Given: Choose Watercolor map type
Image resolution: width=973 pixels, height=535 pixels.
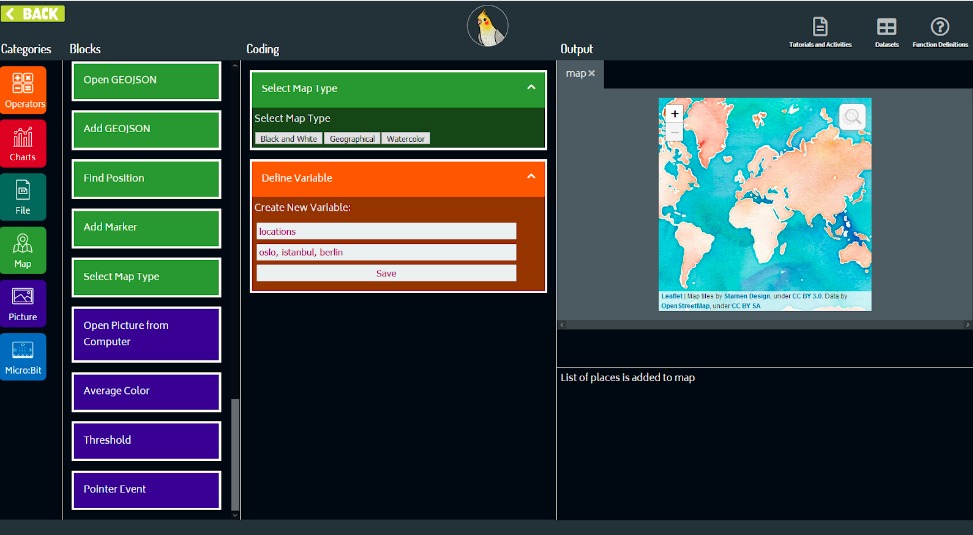Looking at the screenshot, I should 405,139.
